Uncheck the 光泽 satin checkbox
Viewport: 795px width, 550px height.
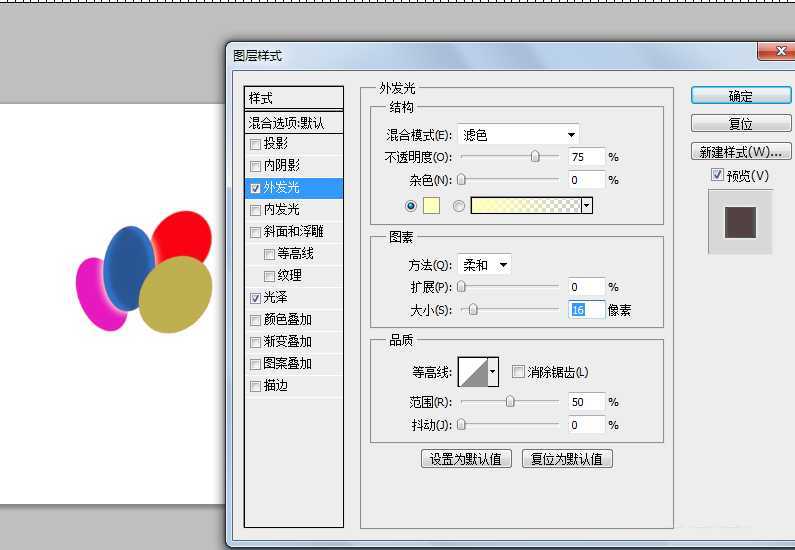coord(256,299)
